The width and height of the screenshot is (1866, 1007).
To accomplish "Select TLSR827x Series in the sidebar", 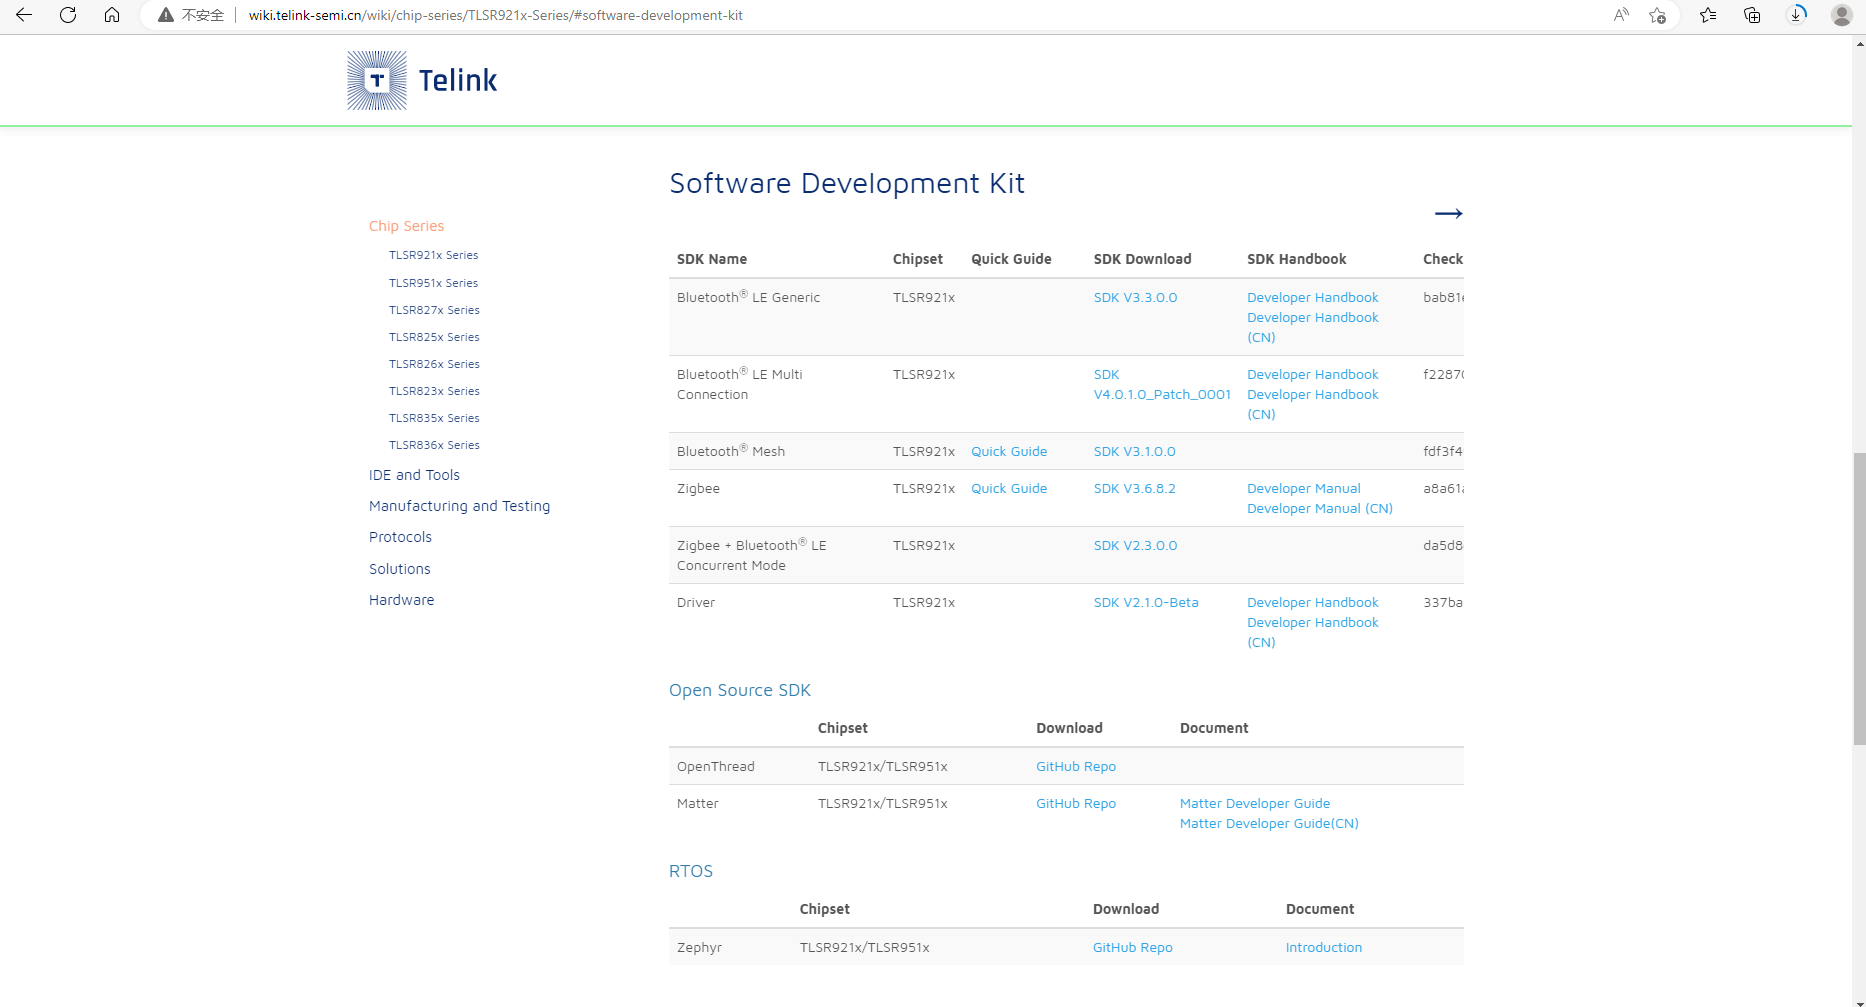I will coord(434,310).
